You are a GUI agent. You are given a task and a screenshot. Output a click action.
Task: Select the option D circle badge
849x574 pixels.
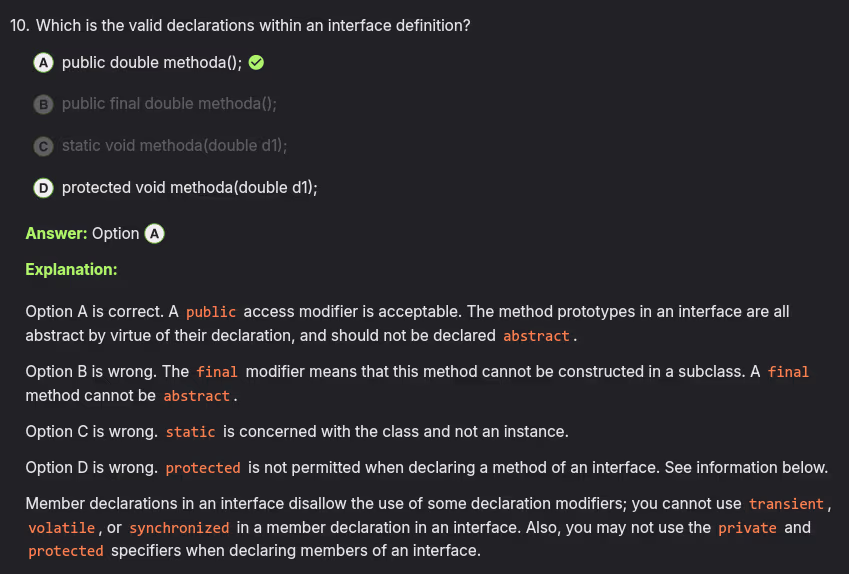click(x=43, y=188)
